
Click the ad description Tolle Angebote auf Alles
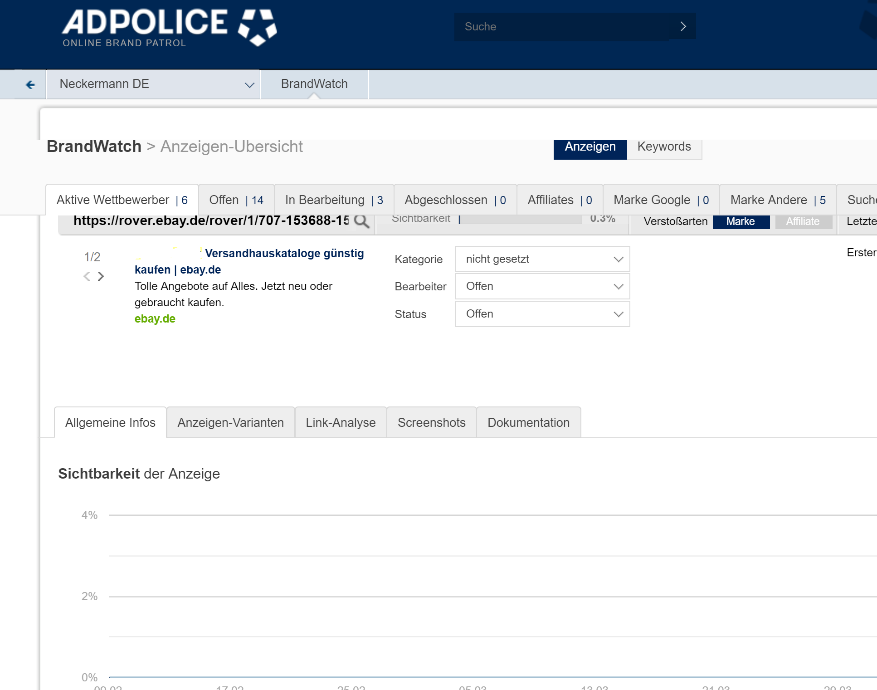click(x=233, y=294)
